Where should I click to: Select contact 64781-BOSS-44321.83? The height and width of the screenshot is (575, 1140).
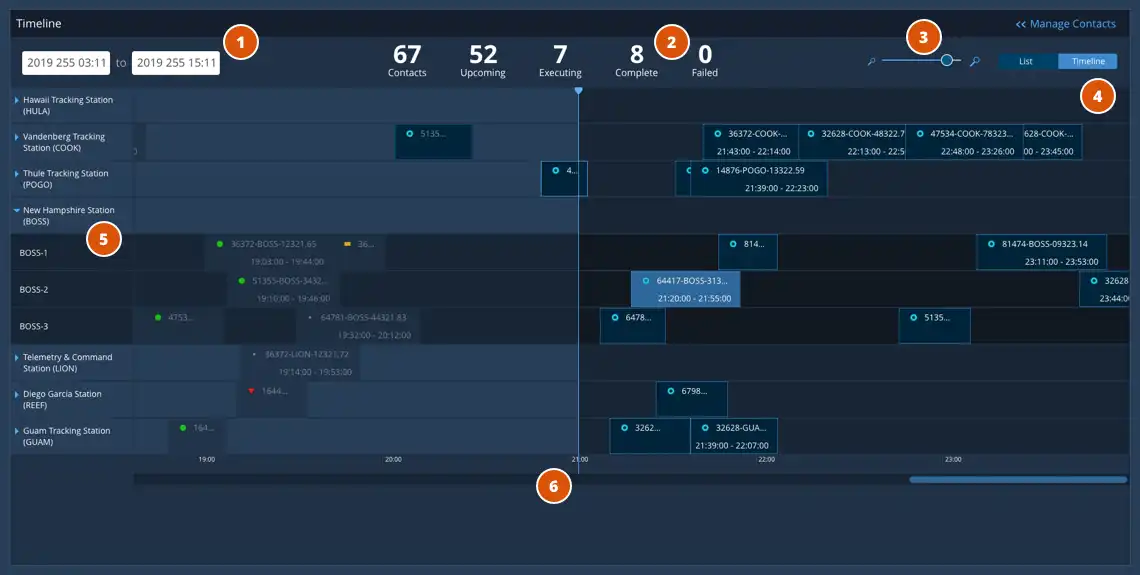click(358, 326)
